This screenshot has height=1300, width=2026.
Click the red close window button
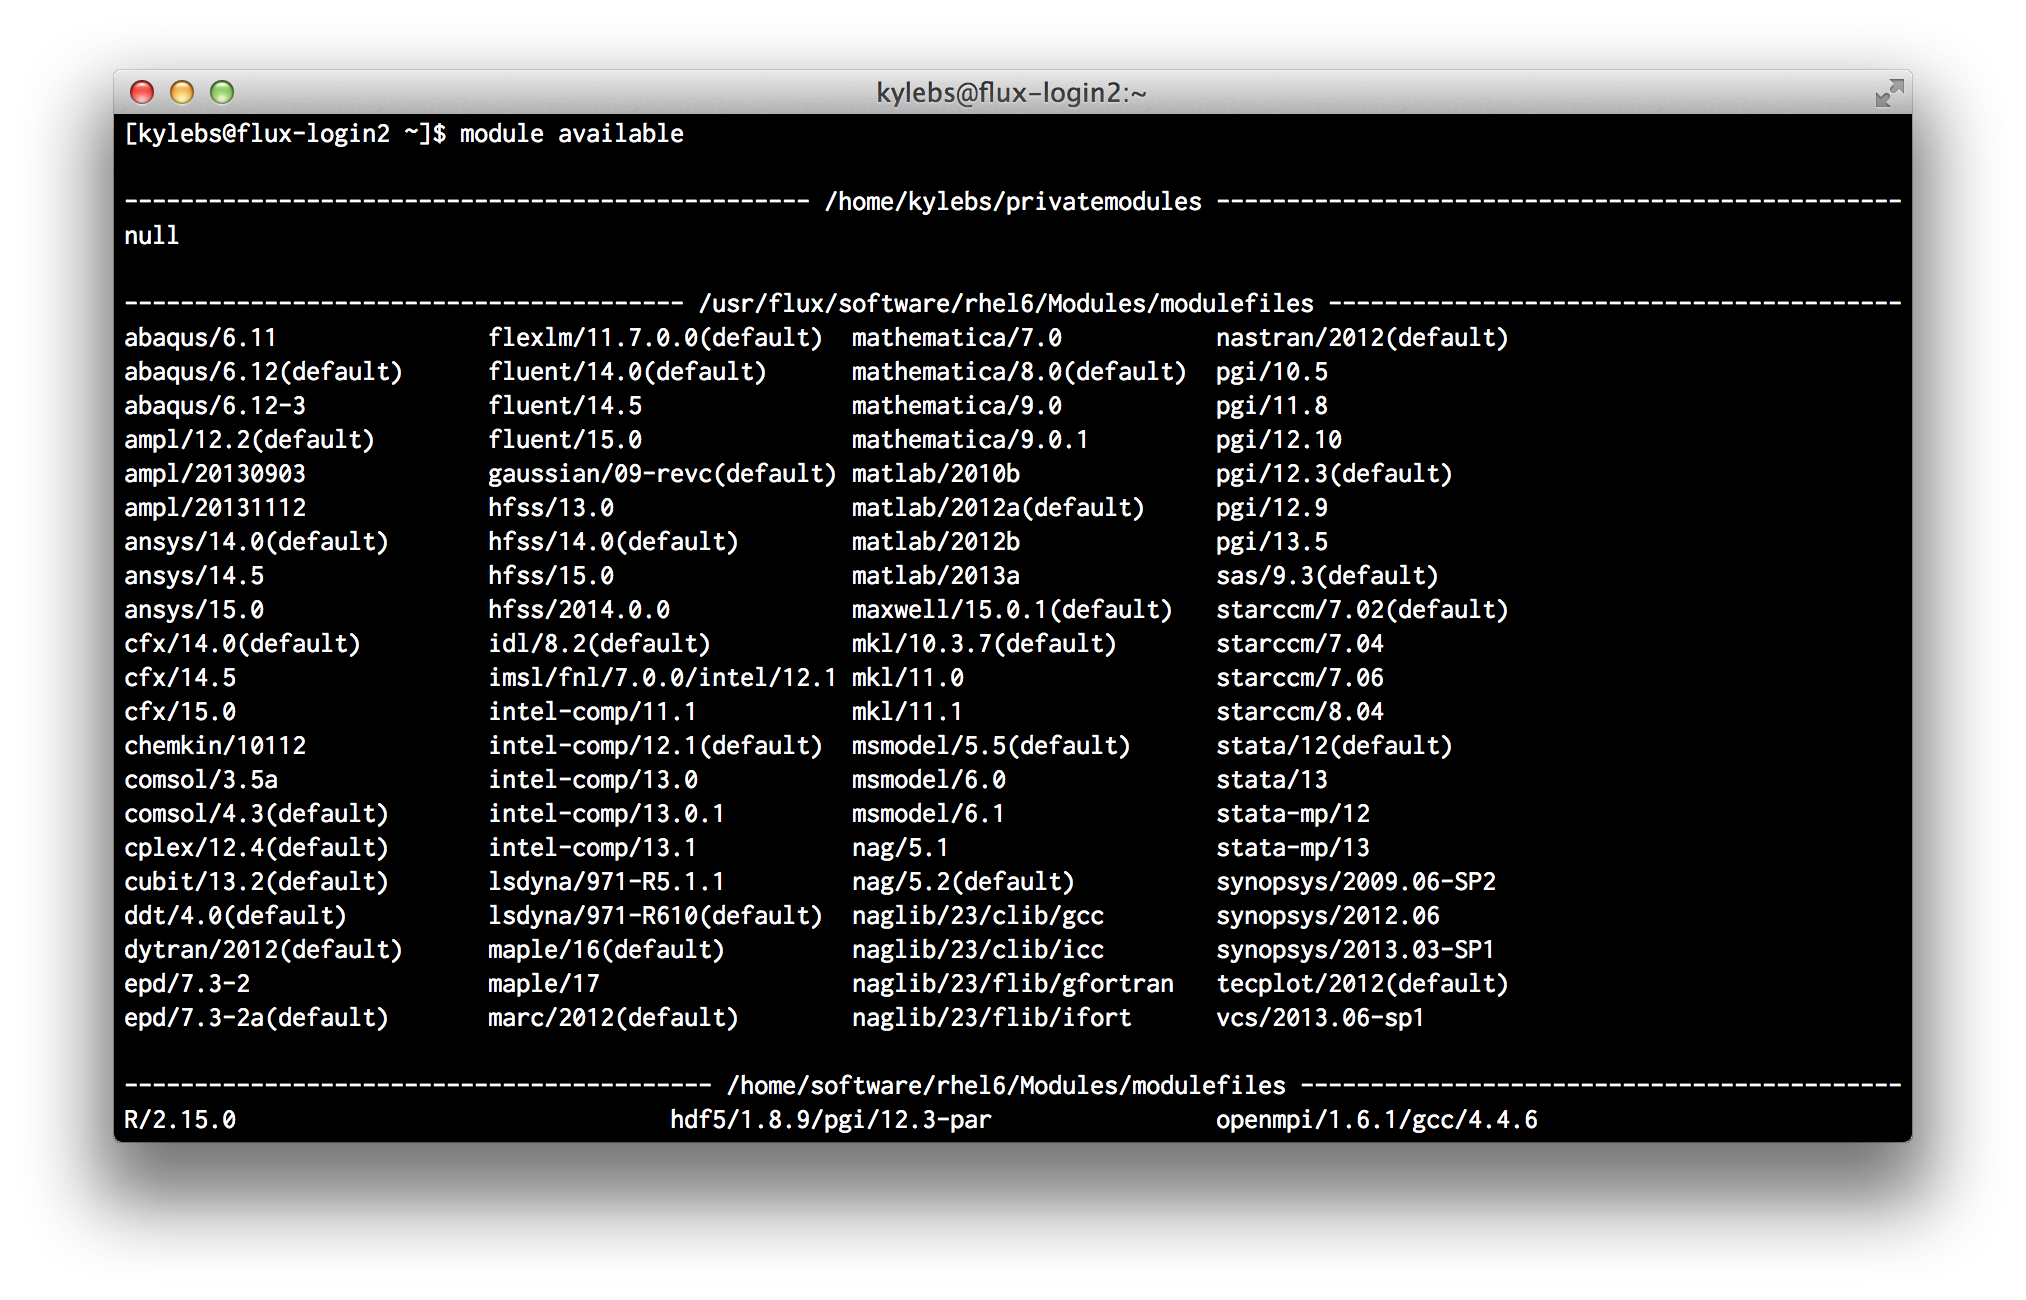142,92
